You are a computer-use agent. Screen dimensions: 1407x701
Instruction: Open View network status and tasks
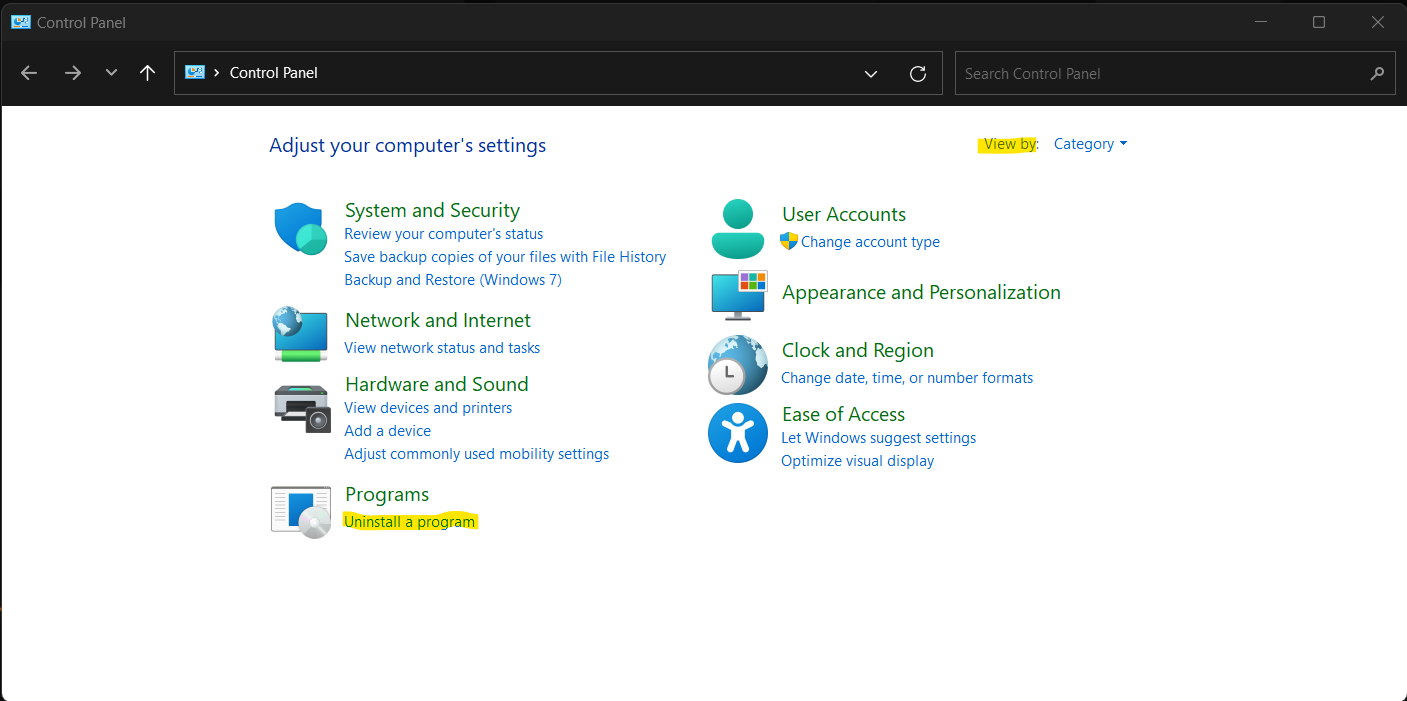[x=442, y=348]
